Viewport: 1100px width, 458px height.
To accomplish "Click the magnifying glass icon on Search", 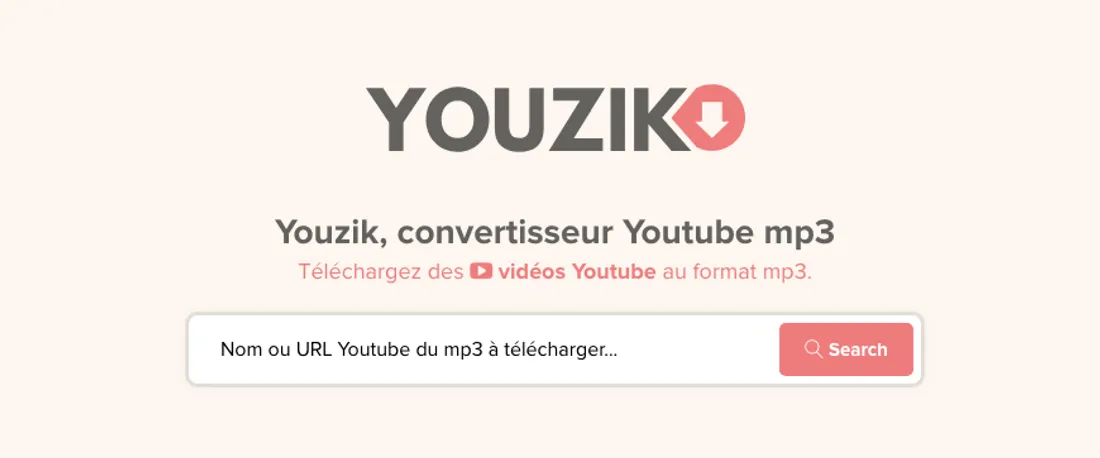I will [x=813, y=349].
